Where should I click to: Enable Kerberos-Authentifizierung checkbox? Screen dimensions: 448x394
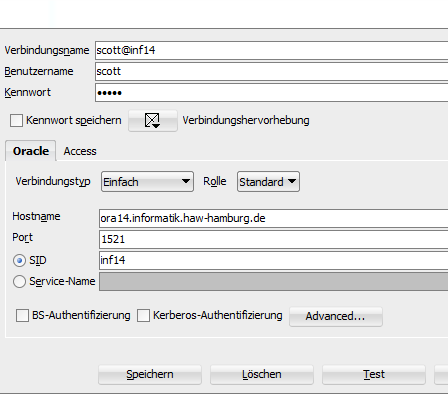[x=143, y=315]
